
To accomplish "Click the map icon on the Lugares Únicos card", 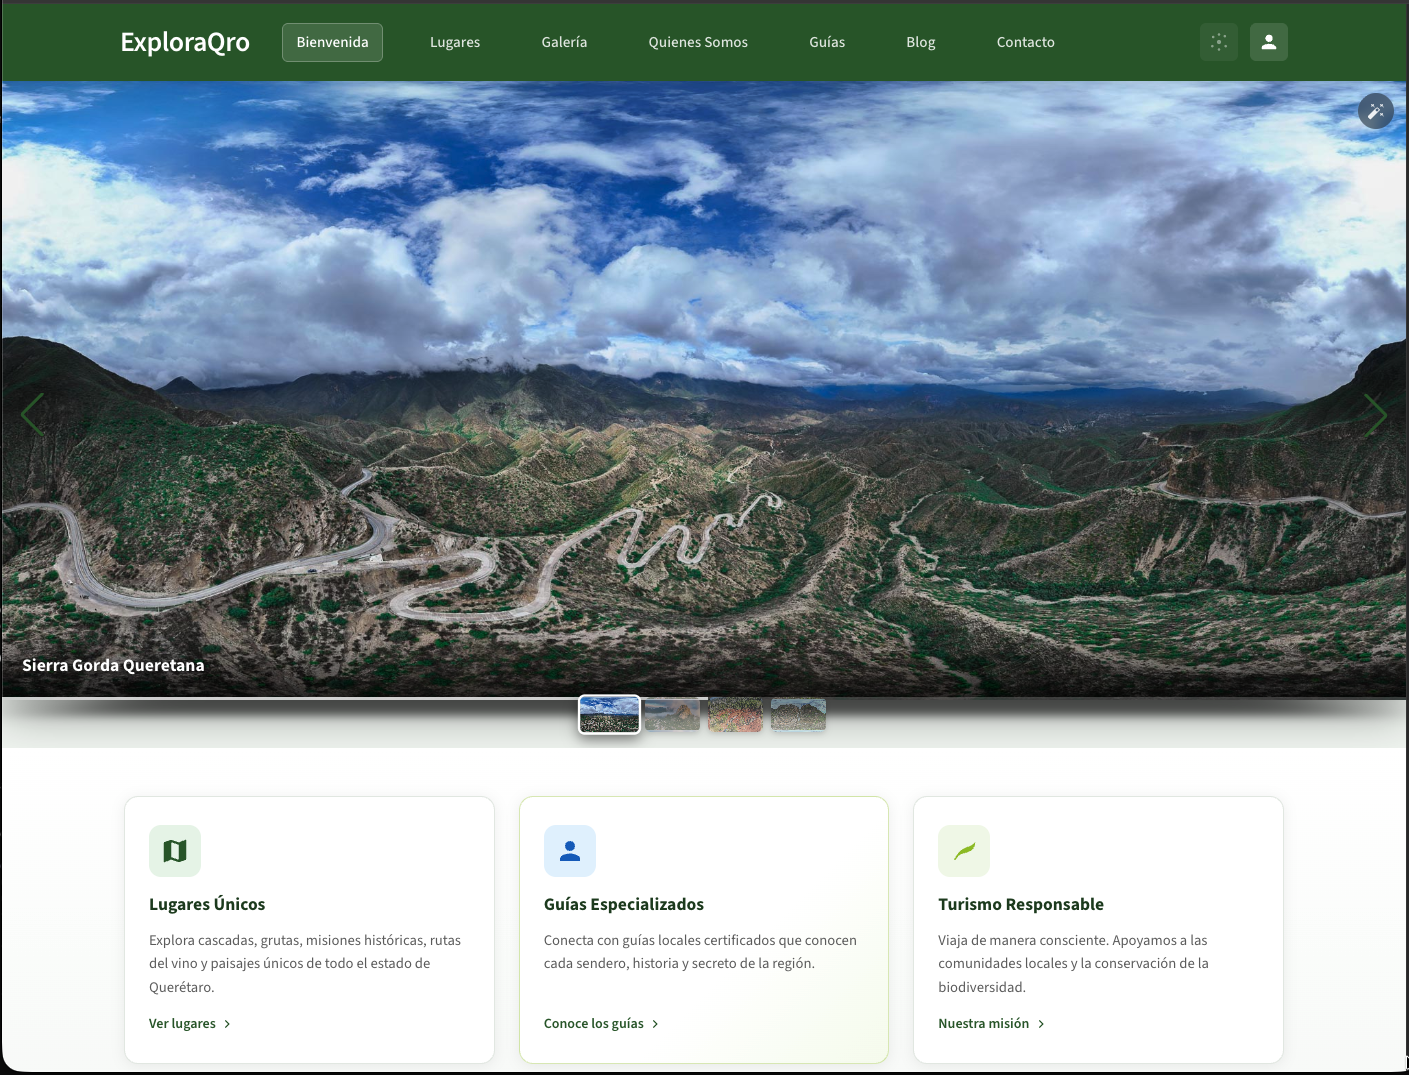I will pyautogui.click(x=175, y=850).
